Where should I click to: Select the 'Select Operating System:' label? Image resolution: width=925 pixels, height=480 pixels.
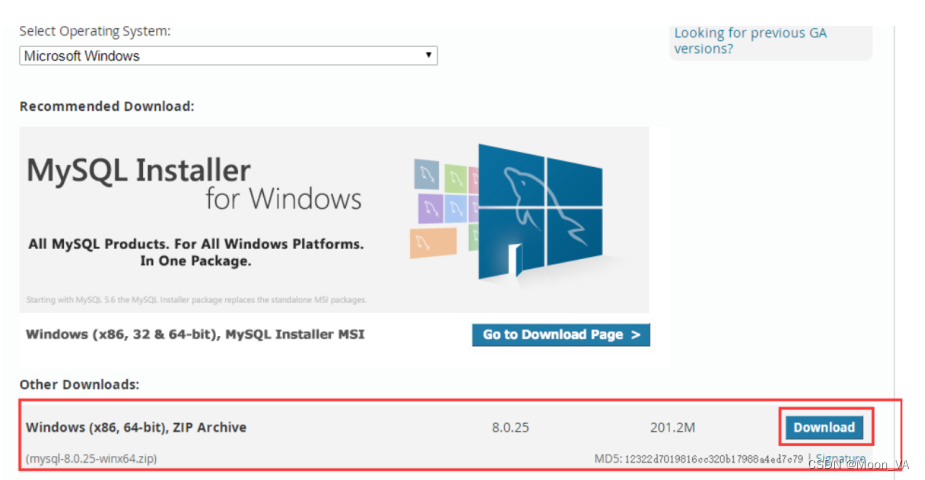[x=95, y=31]
